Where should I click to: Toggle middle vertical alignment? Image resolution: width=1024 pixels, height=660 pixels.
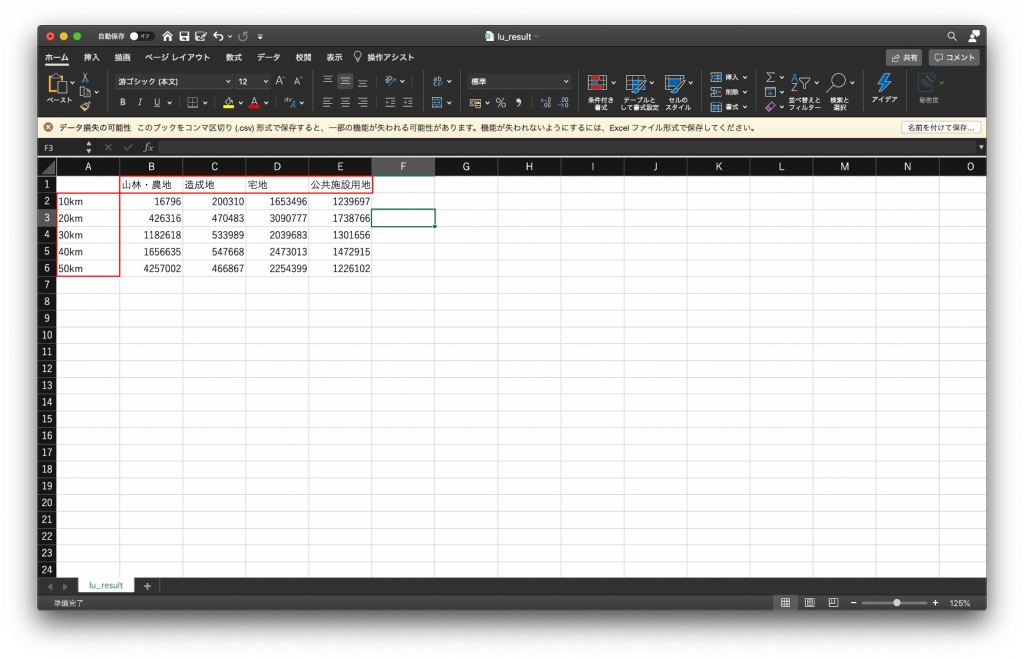345,81
